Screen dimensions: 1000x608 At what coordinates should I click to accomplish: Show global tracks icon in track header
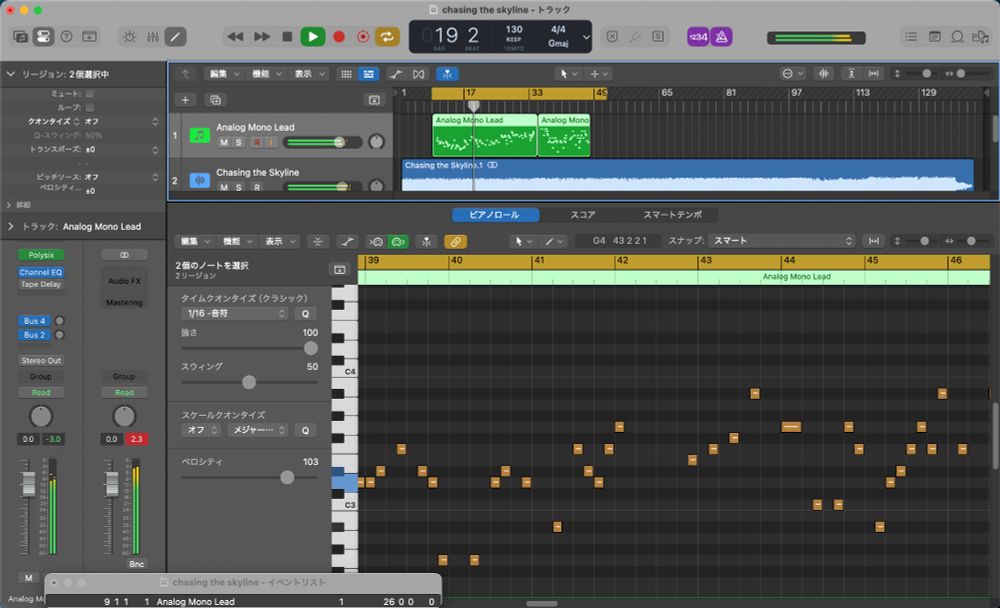[x=374, y=100]
